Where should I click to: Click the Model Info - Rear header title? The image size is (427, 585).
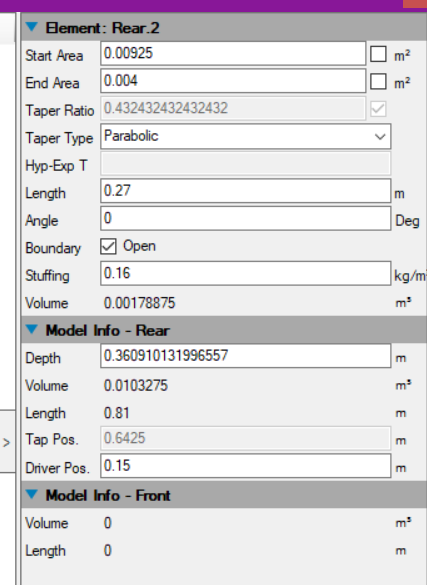click(x=107, y=331)
